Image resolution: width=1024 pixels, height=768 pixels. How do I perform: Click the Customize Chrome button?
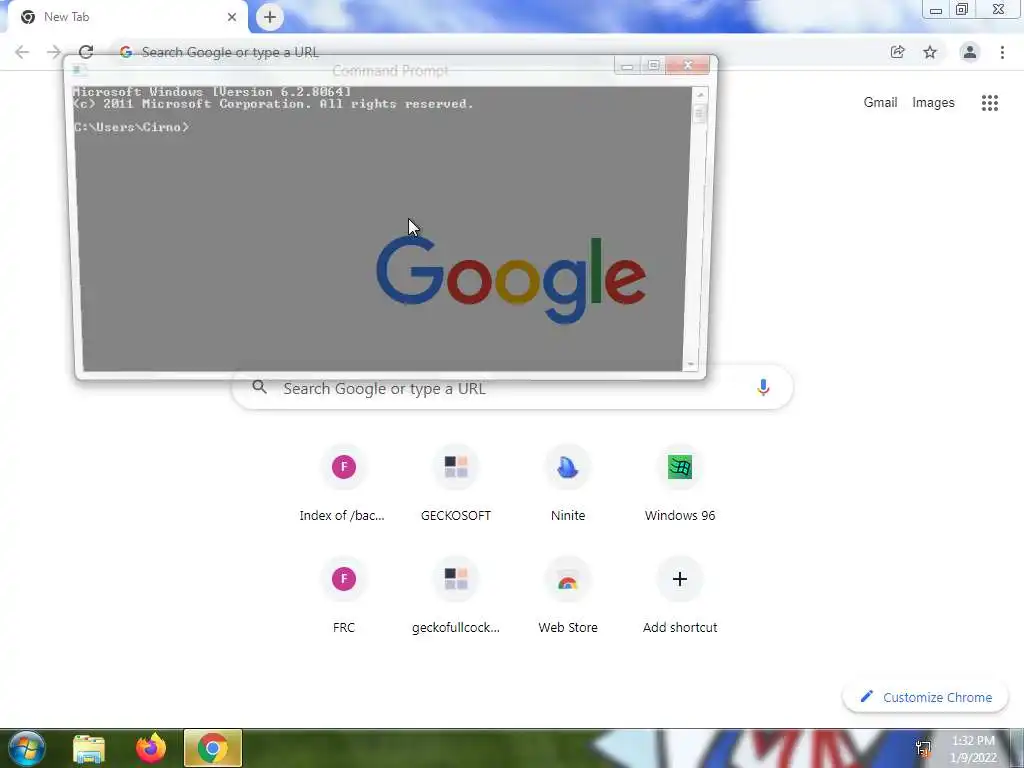point(925,697)
